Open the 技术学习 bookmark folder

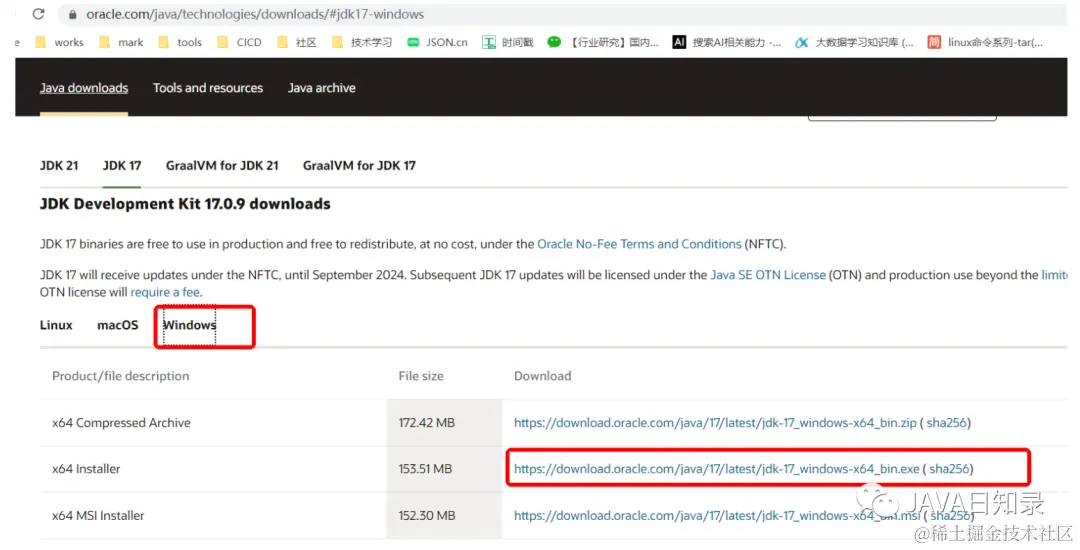click(x=362, y=43)
